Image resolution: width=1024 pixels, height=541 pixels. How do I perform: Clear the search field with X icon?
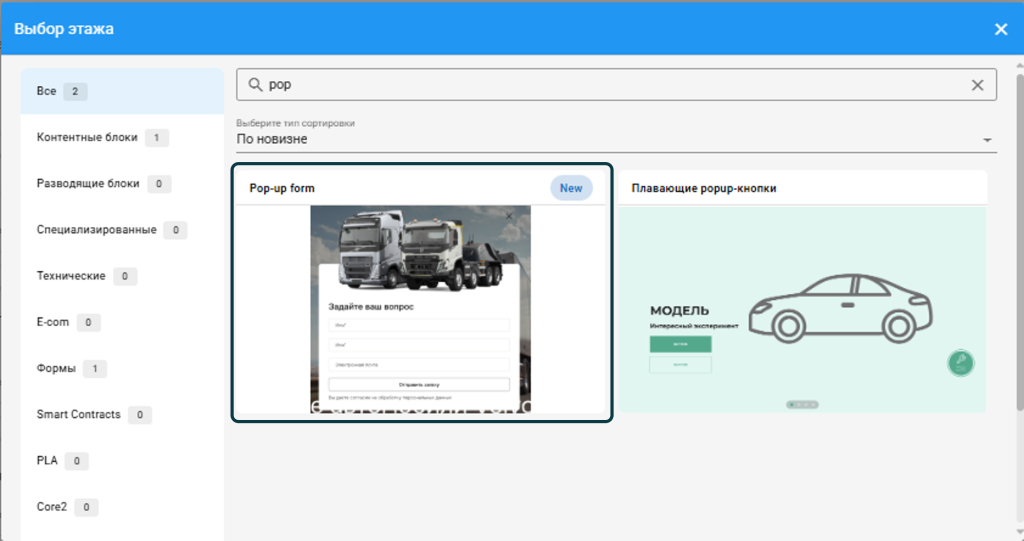pos(977,85)
